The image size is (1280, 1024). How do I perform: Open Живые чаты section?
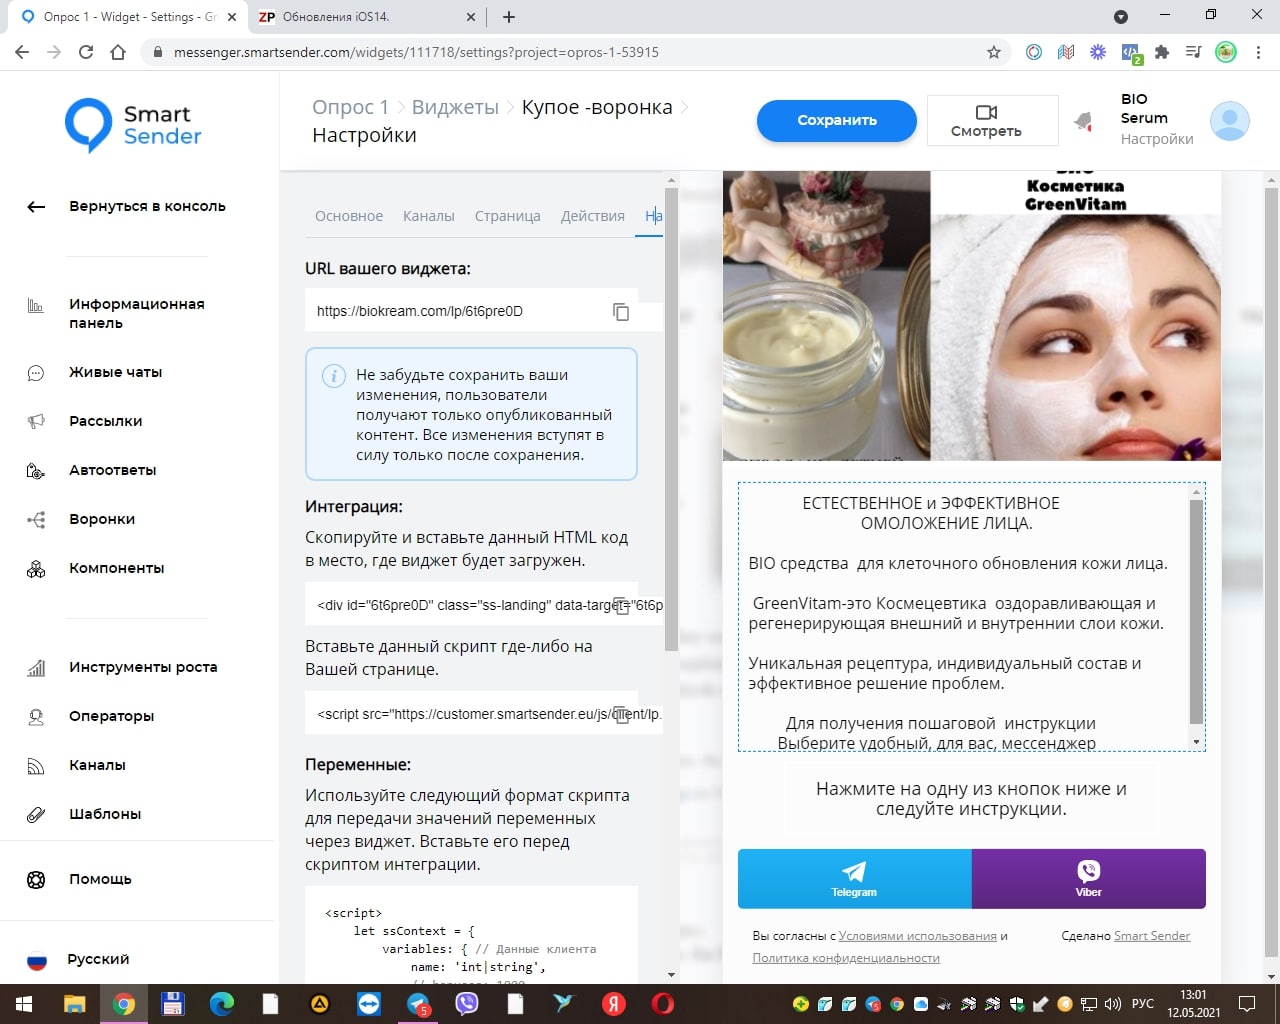tap(115, 372)
